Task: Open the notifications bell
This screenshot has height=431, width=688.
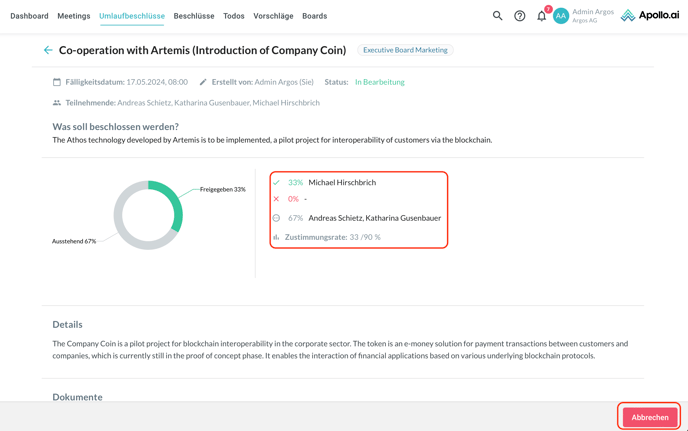Action: (542, 16)
